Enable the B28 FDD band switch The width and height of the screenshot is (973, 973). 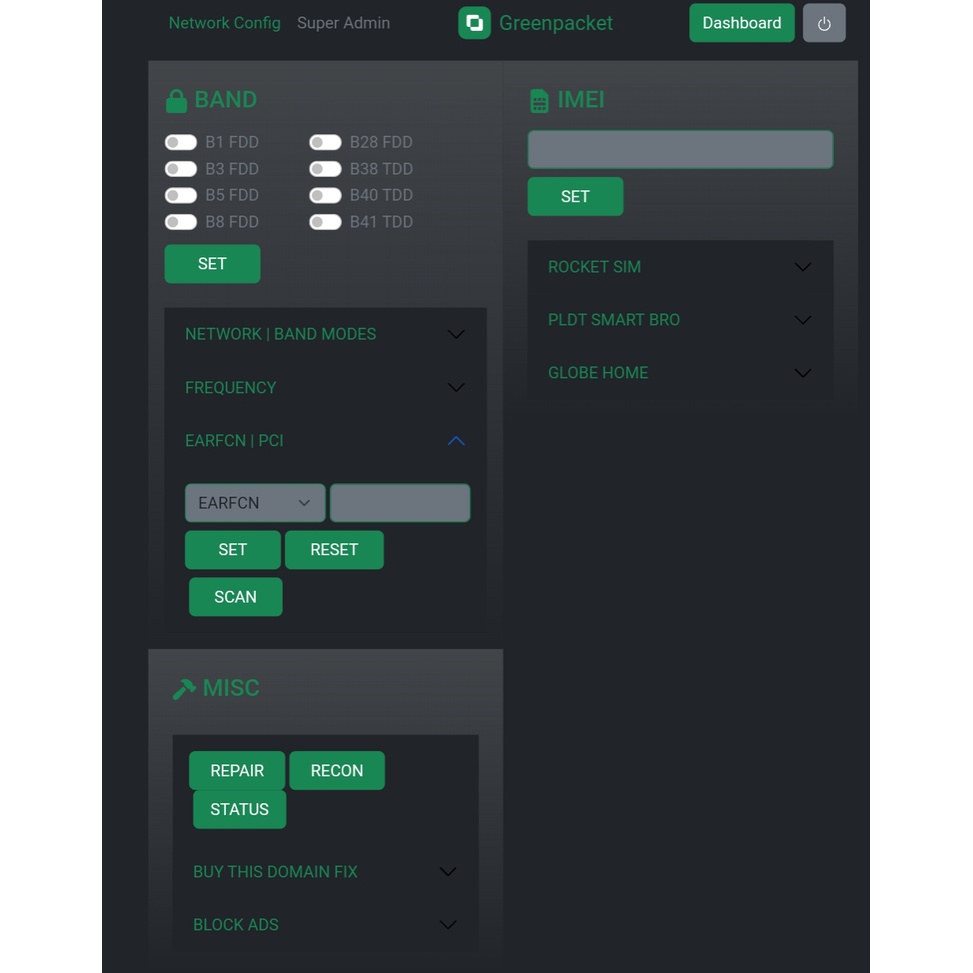tap(325, 142)
